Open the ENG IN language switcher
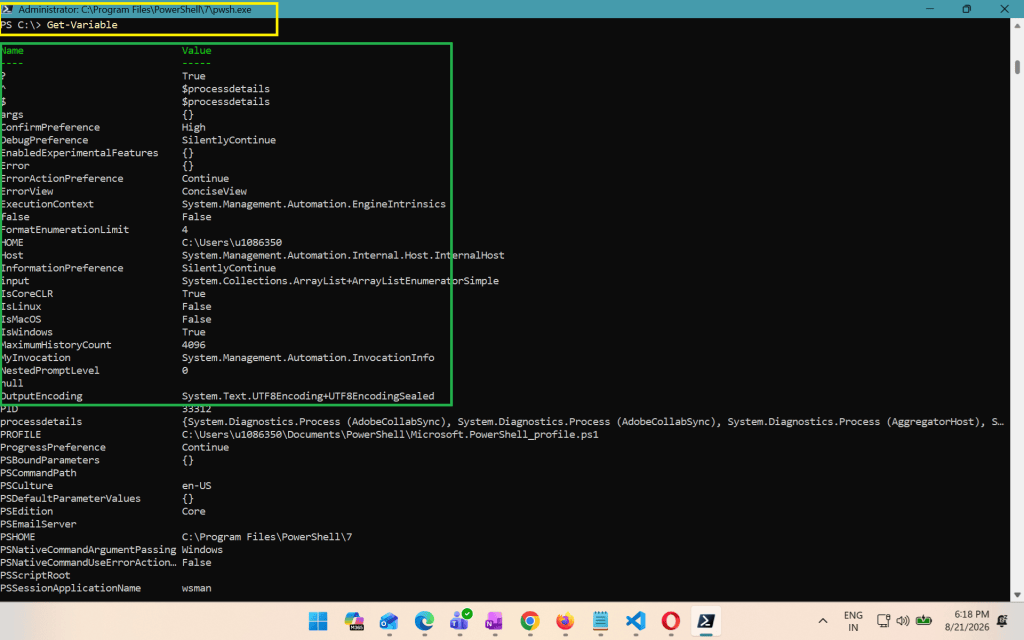 [x=853, y=621]
